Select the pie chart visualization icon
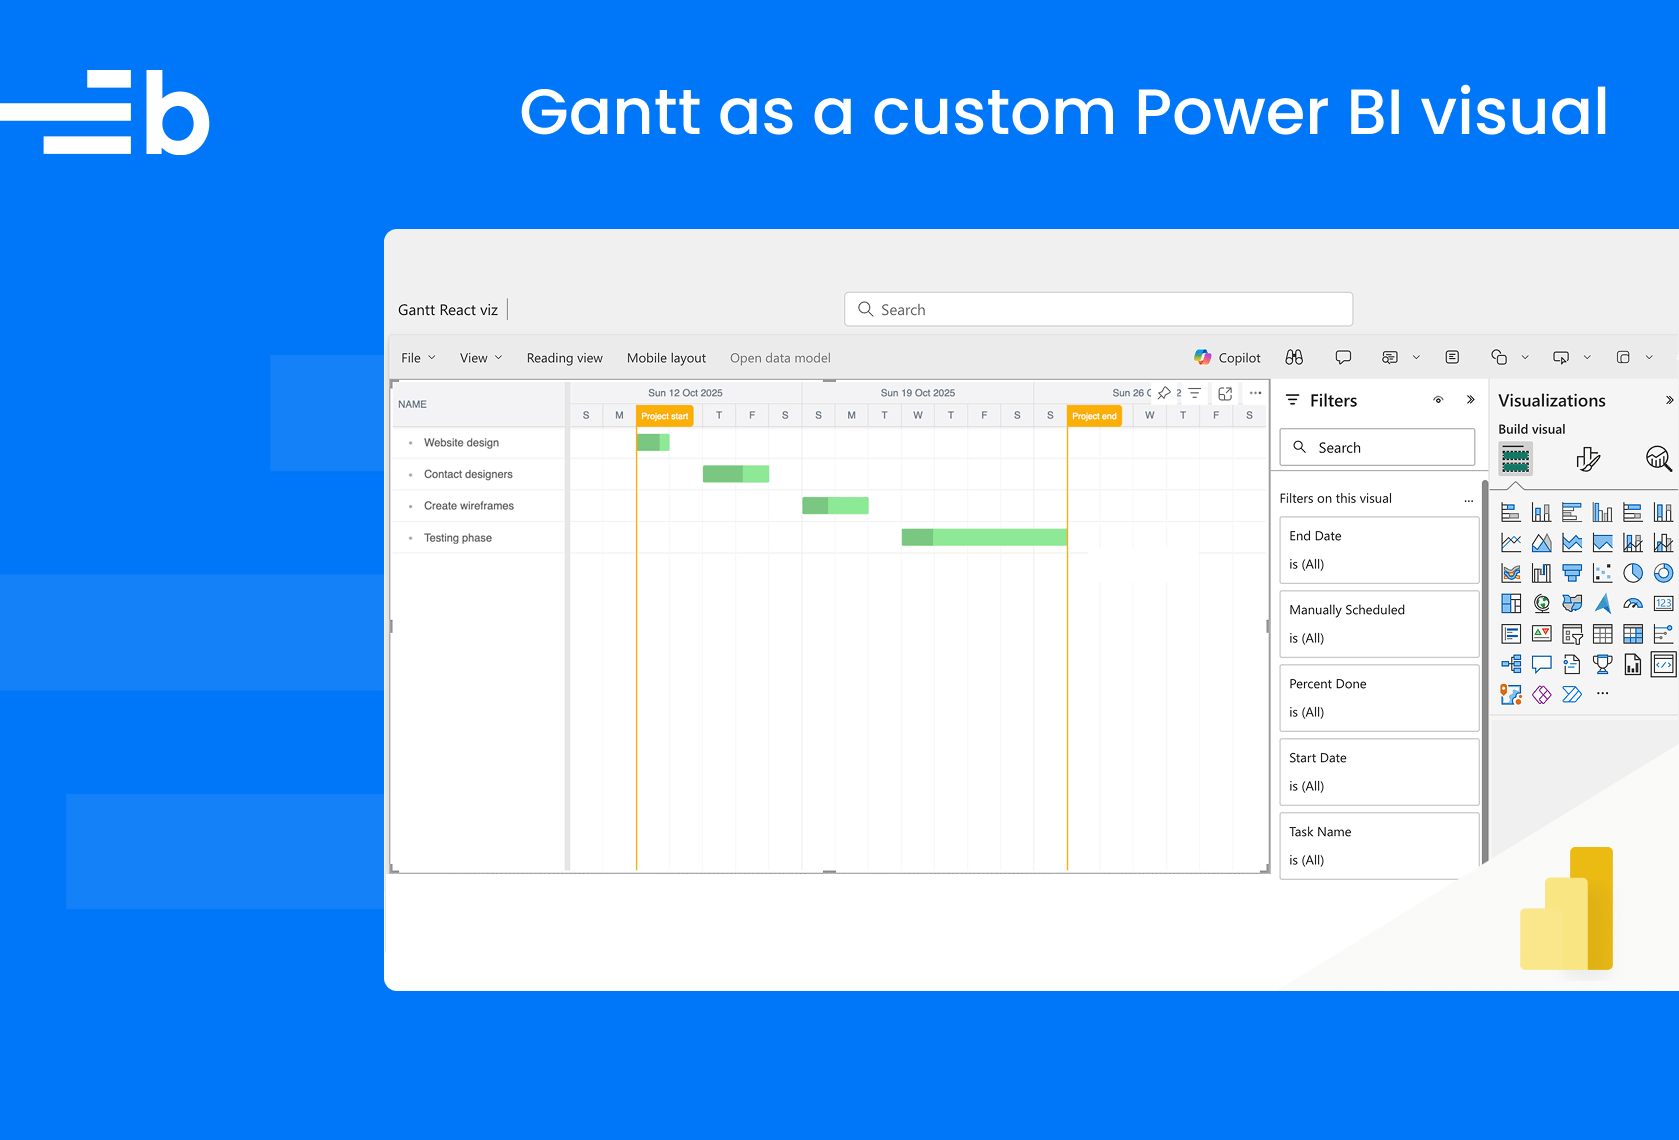 [1632, 573]
